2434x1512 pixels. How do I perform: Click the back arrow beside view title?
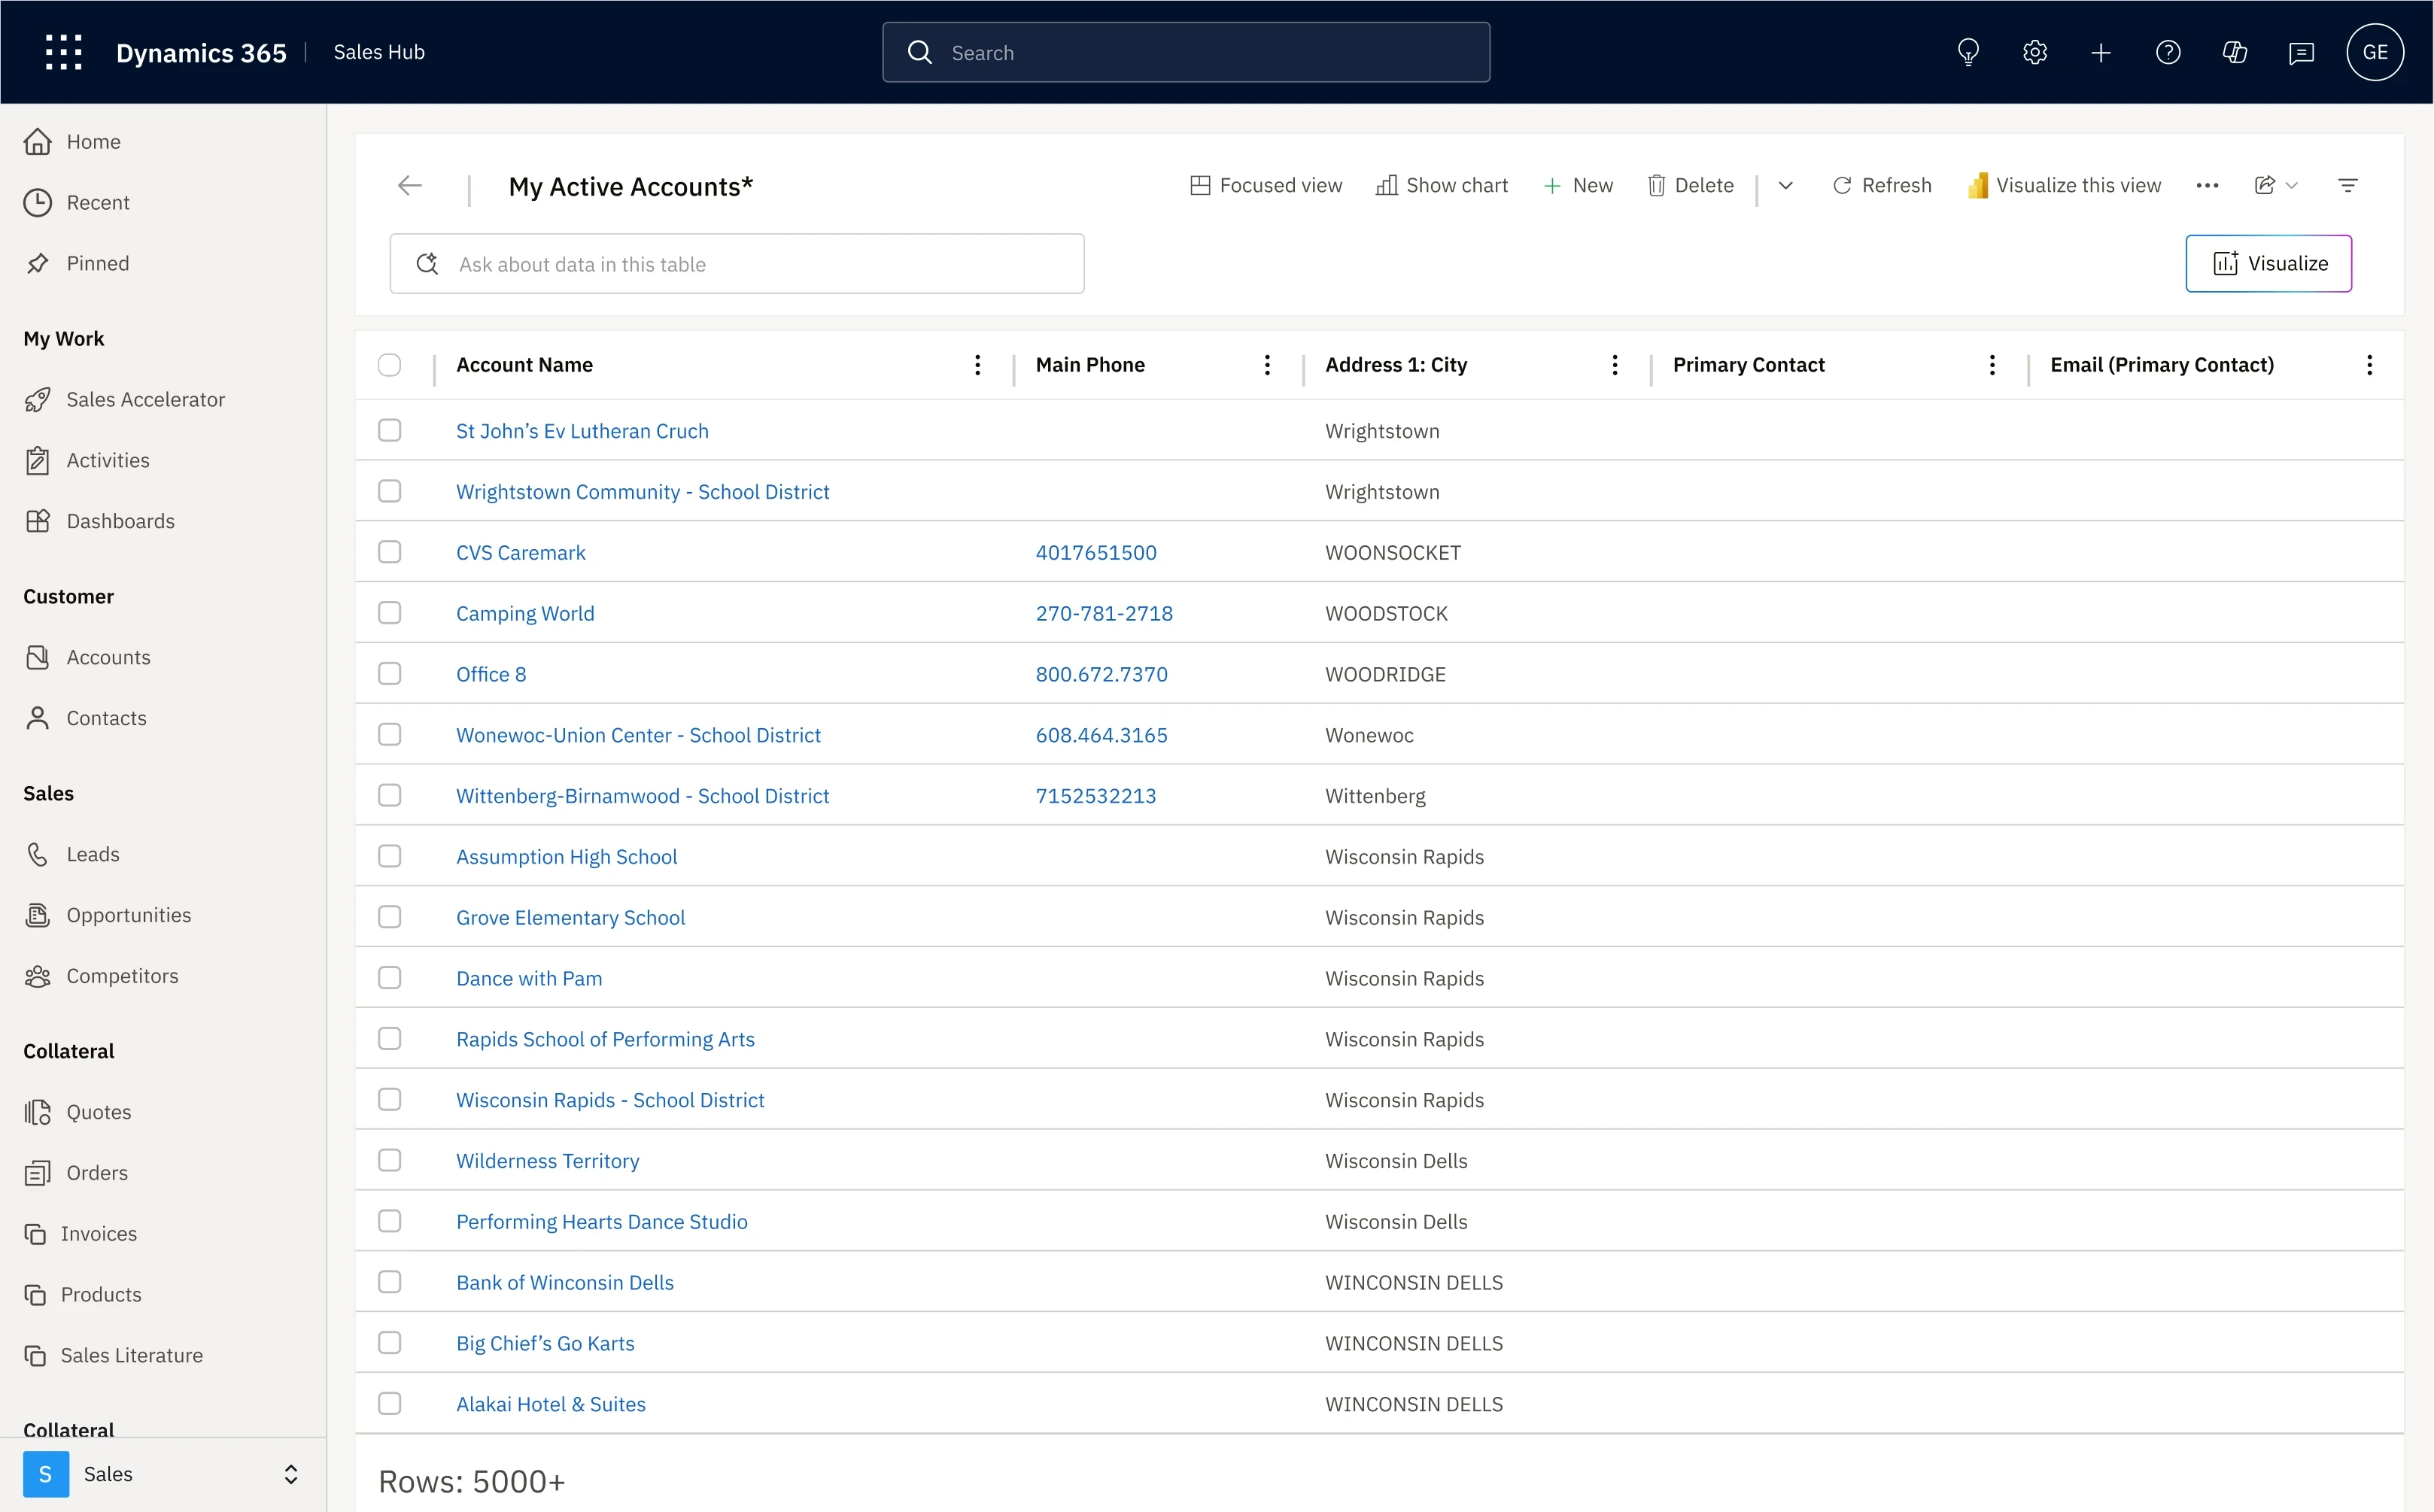coord(410,185)
